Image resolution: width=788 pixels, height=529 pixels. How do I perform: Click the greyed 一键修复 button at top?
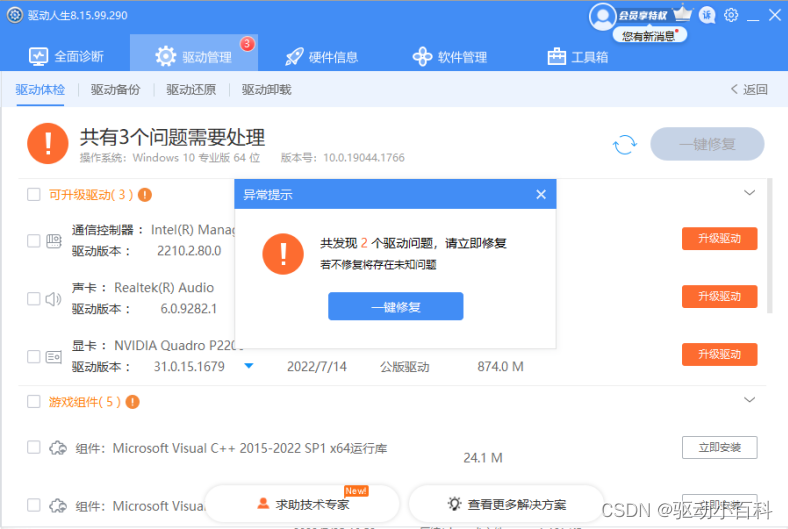tap(707, 144)
